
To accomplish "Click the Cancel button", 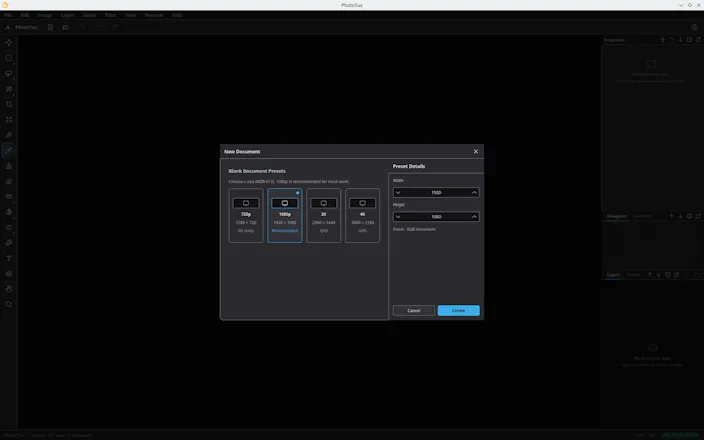I will 414,311.
